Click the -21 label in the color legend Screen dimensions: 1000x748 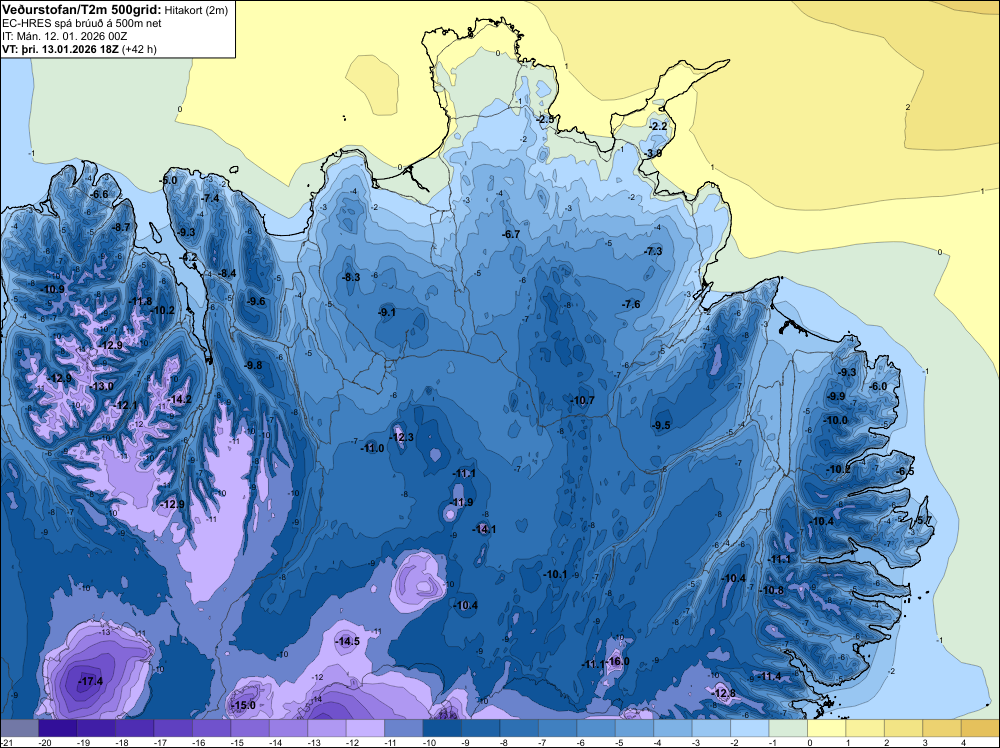pyautogui.click(x=6, y=742)
